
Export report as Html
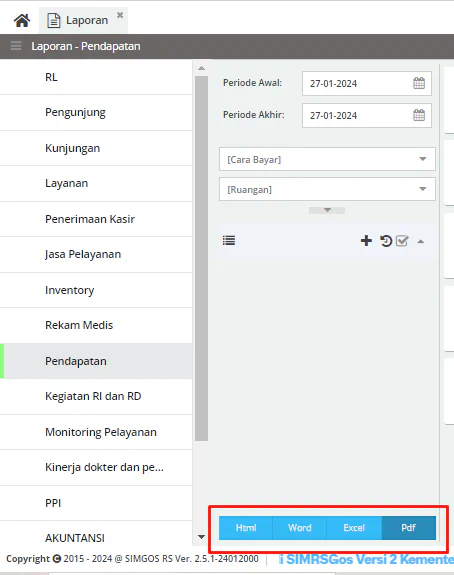click(246, 528)
